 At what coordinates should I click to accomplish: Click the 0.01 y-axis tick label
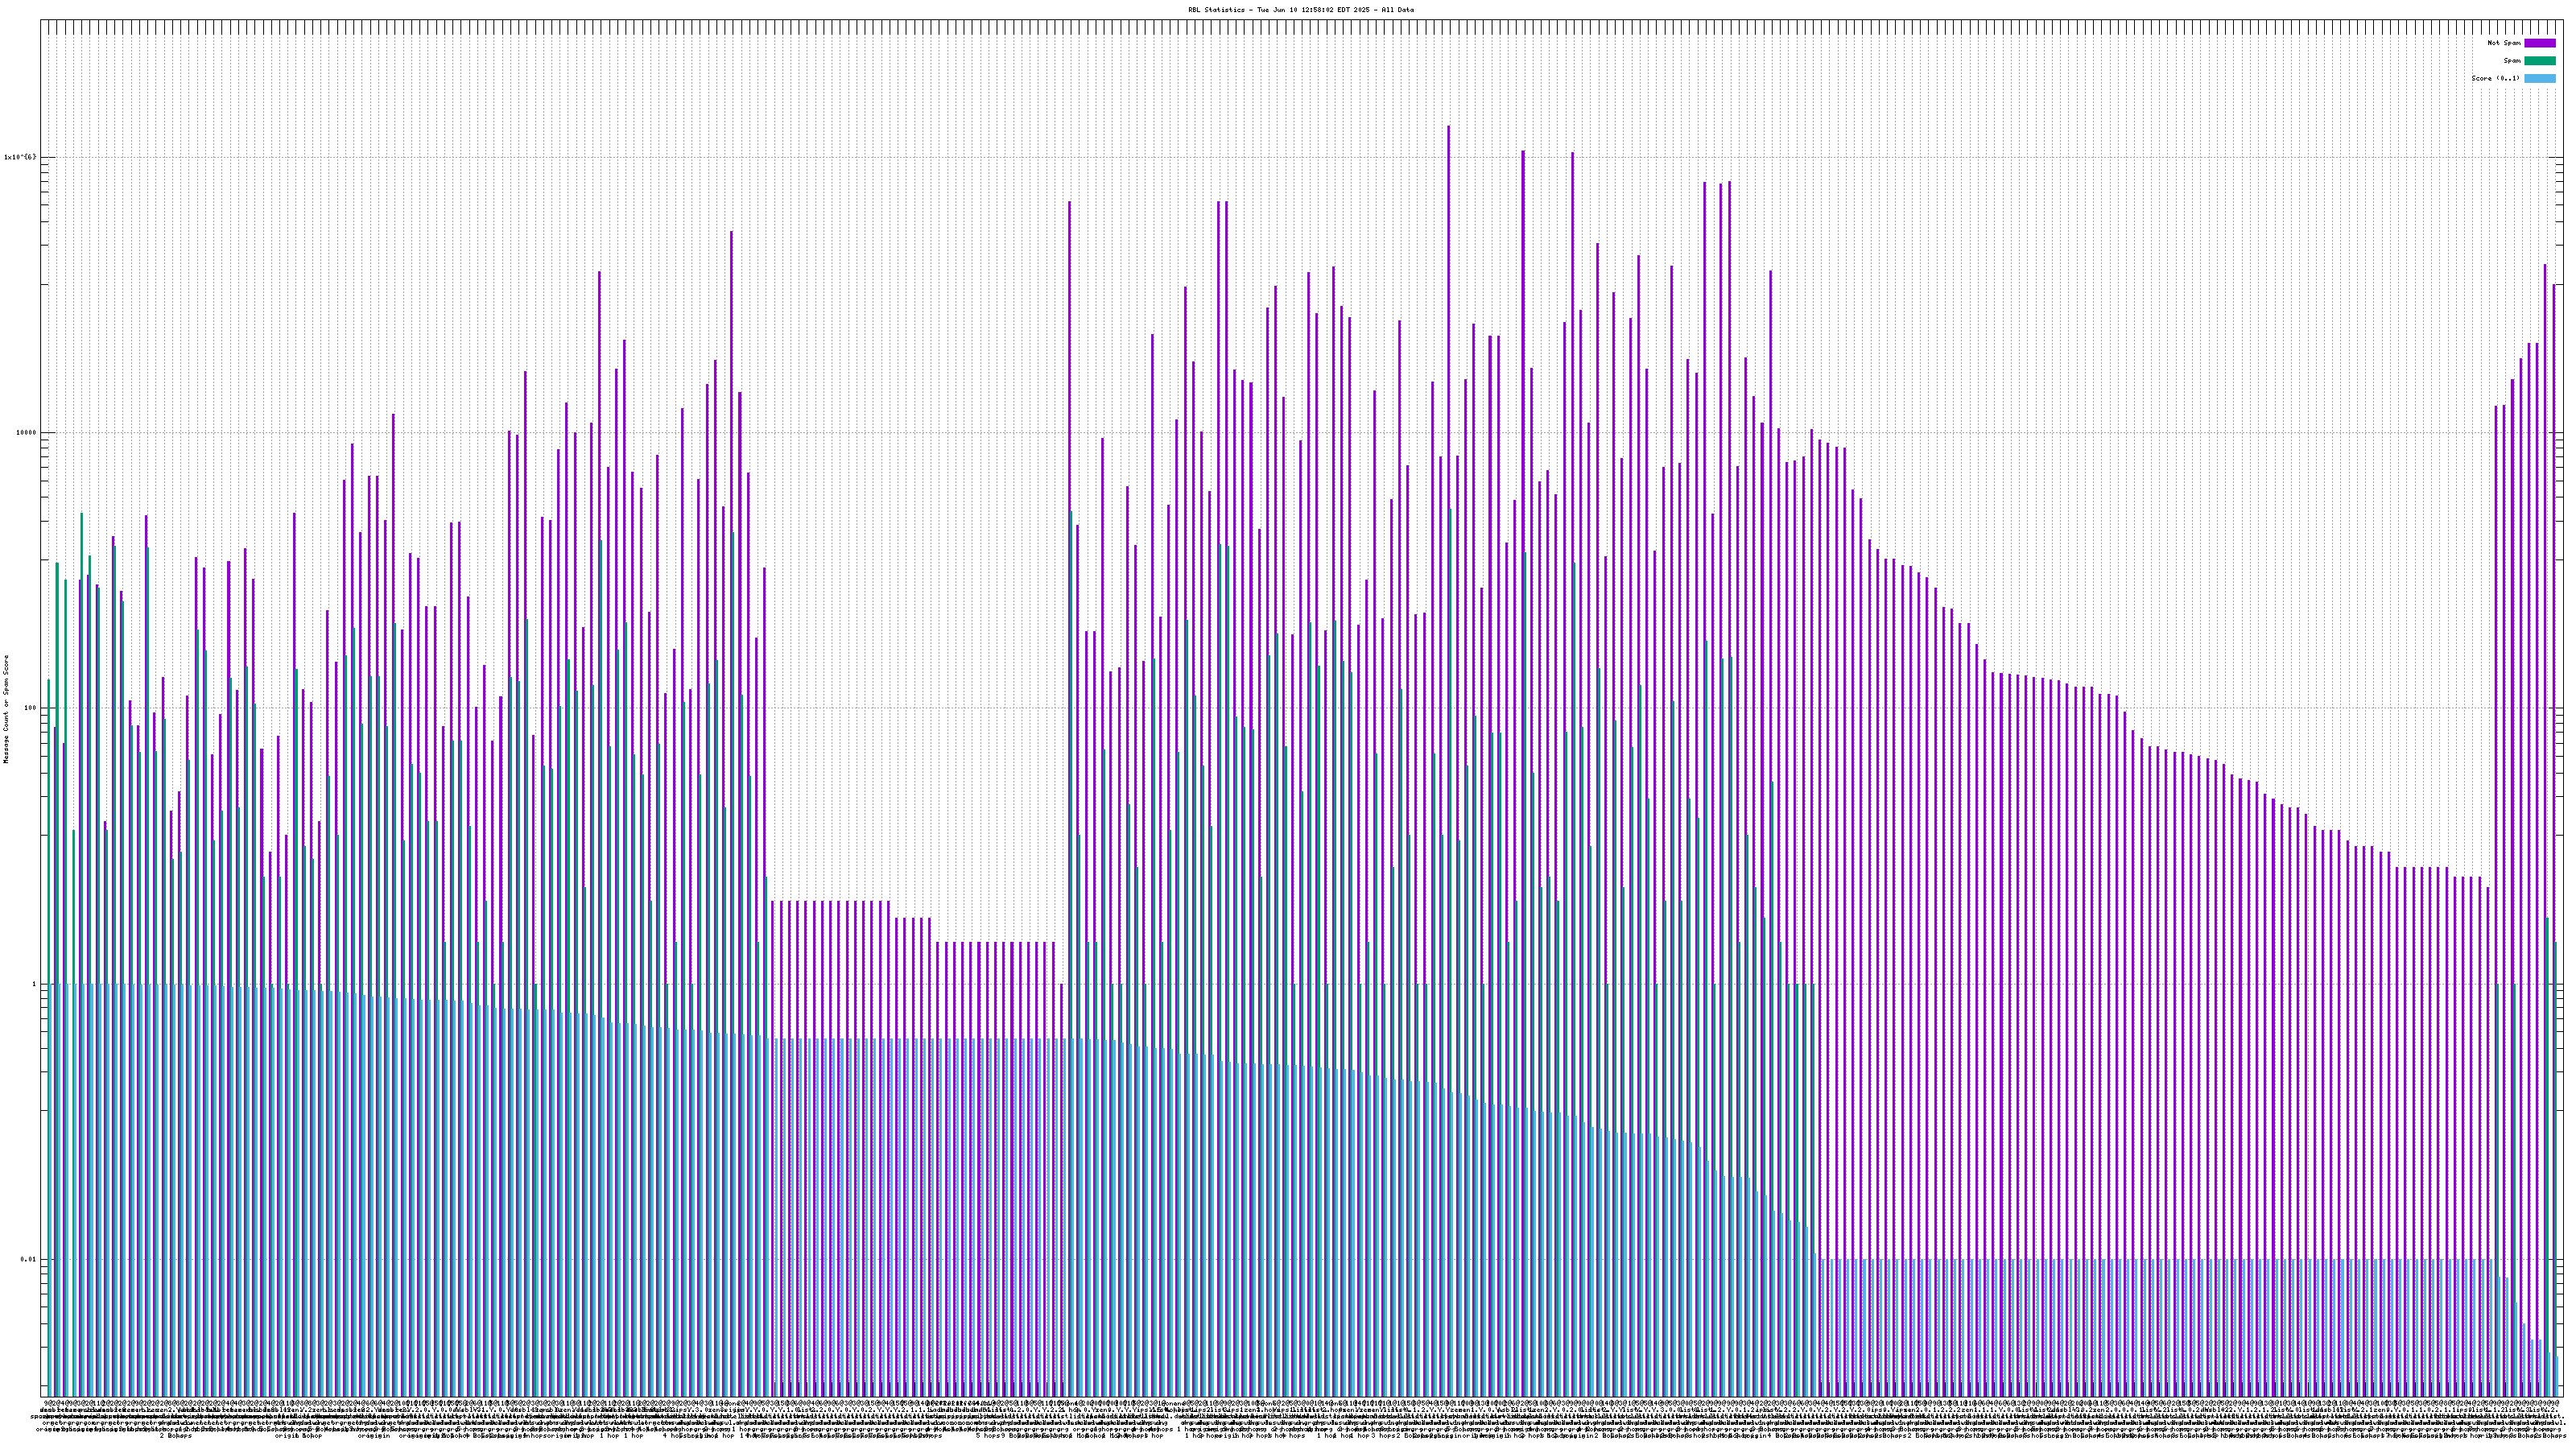pyautogui.click(x=28, y=1260)
